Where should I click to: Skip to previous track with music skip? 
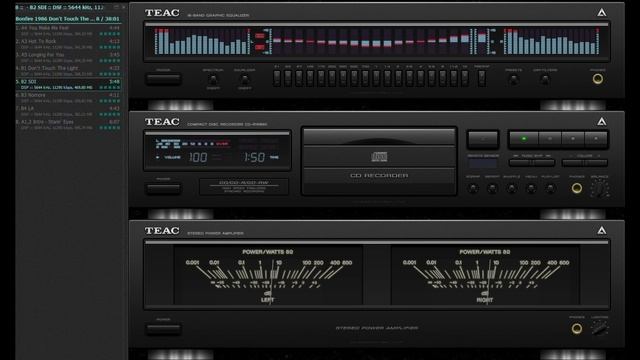520,163
